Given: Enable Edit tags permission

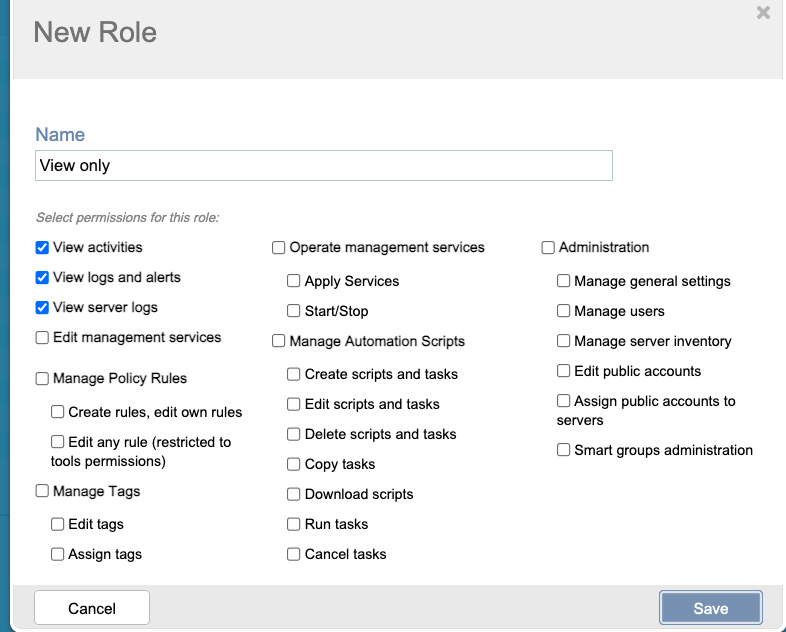Looking at the screenshot, I should point(58,524).
